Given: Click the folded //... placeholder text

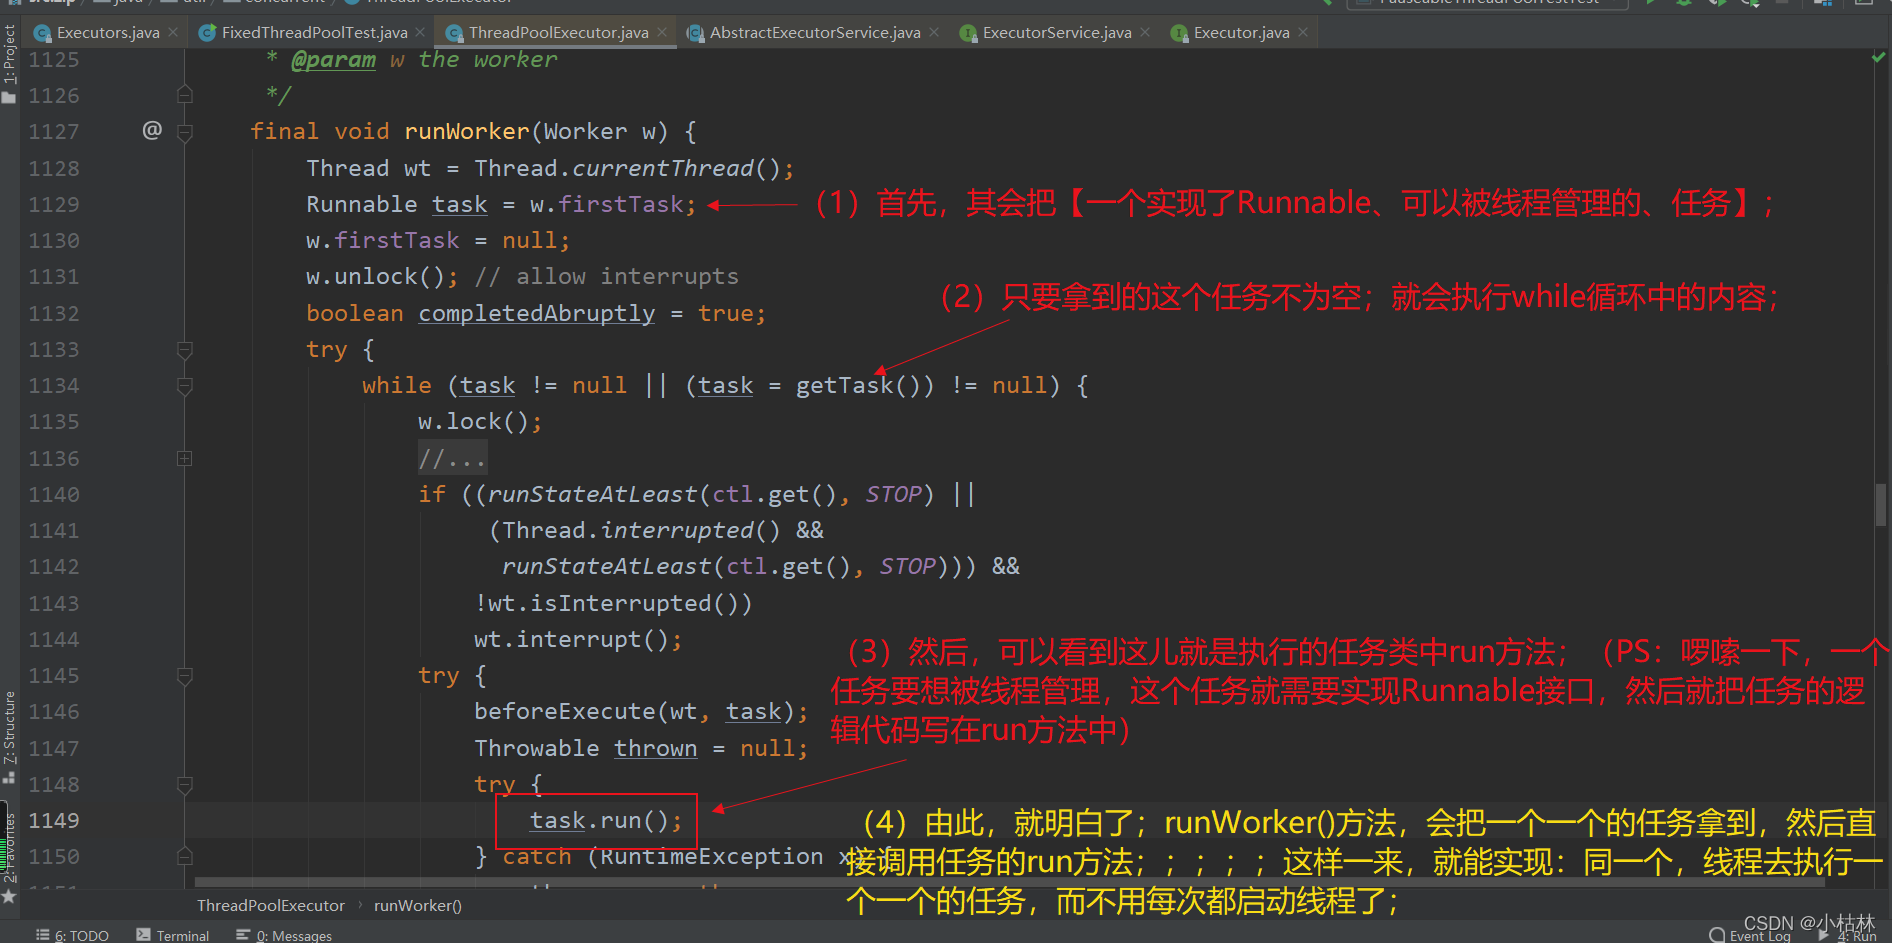Looking at the screenshot, I should click(452, 459).
